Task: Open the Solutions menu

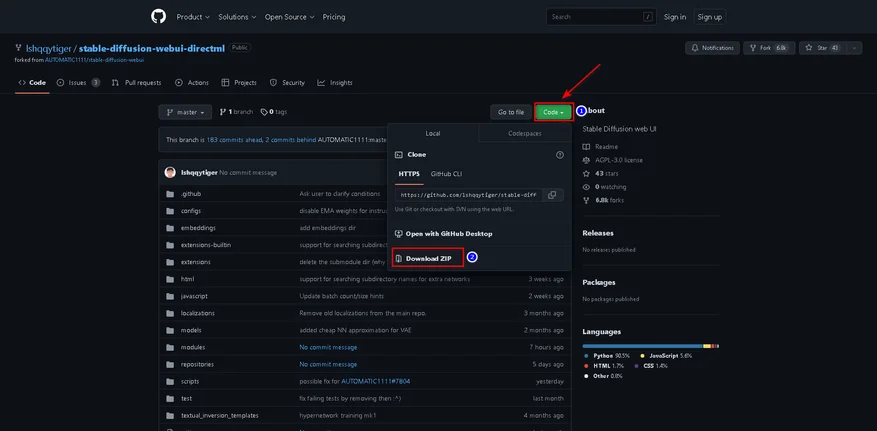Action: (237, 17)
